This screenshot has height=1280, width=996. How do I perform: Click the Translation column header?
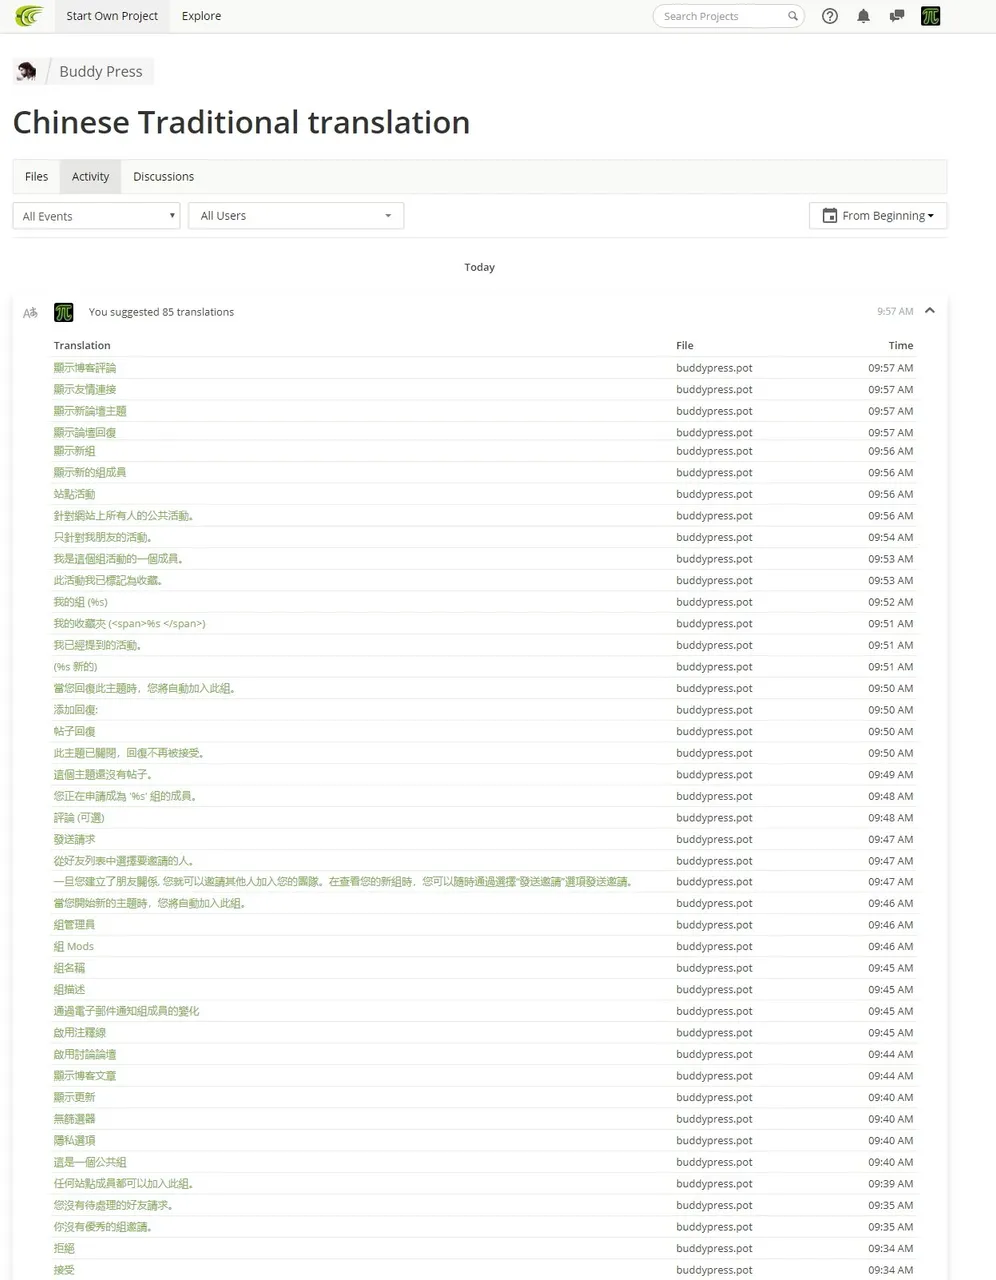click(82, 345)
